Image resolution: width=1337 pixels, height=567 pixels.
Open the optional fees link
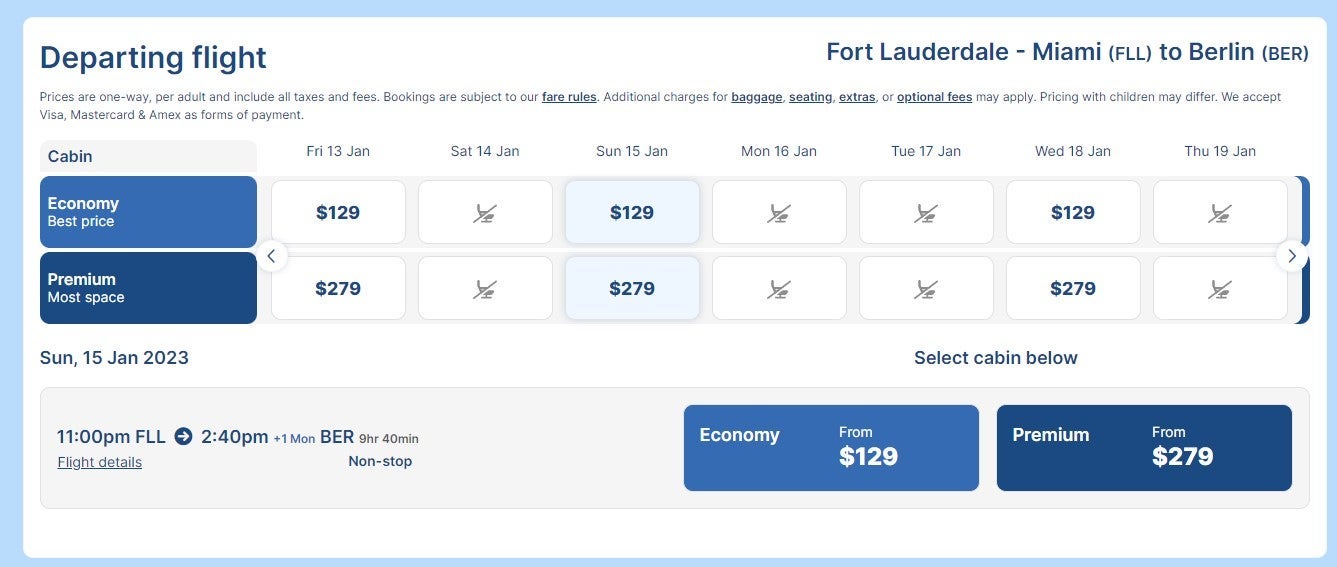[934, 97]
